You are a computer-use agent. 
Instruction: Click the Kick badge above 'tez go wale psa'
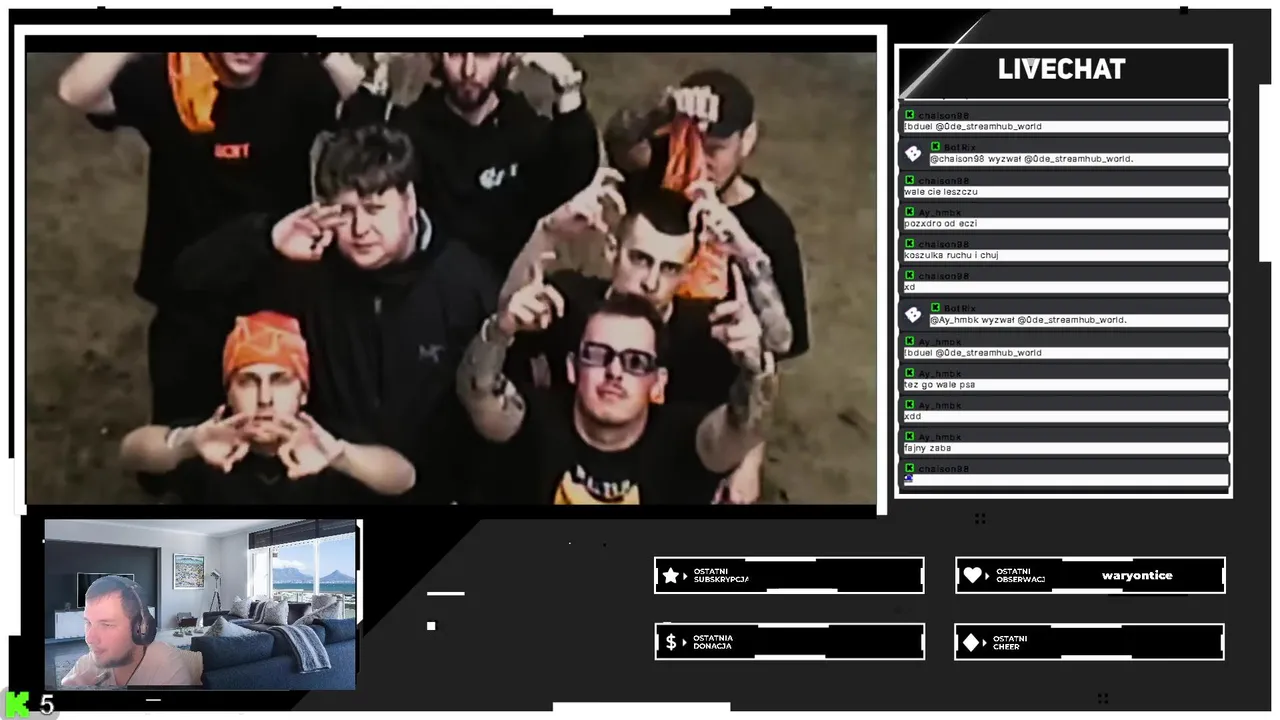(910, 373)
